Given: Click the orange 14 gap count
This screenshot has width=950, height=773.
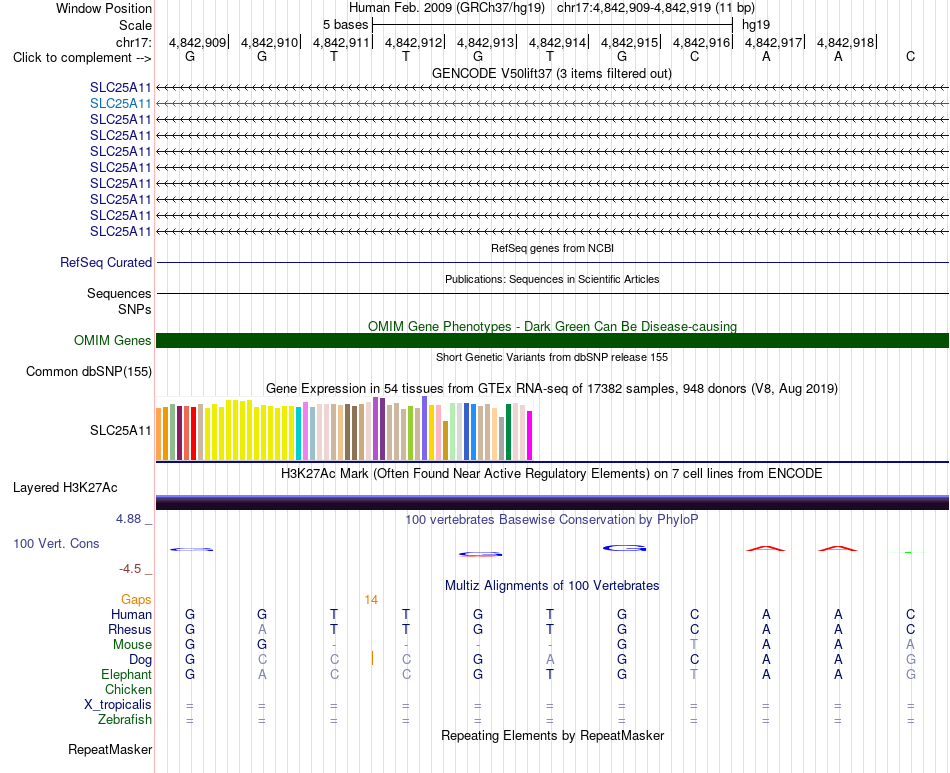Looking at the screenshot, I should click(x=371, y=600).
